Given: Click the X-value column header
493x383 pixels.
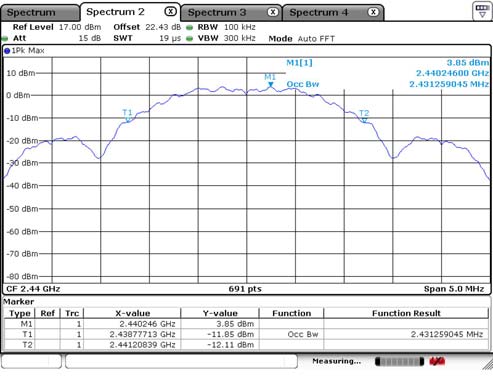Looking at the screenshot, I should (x=132, y=313).
